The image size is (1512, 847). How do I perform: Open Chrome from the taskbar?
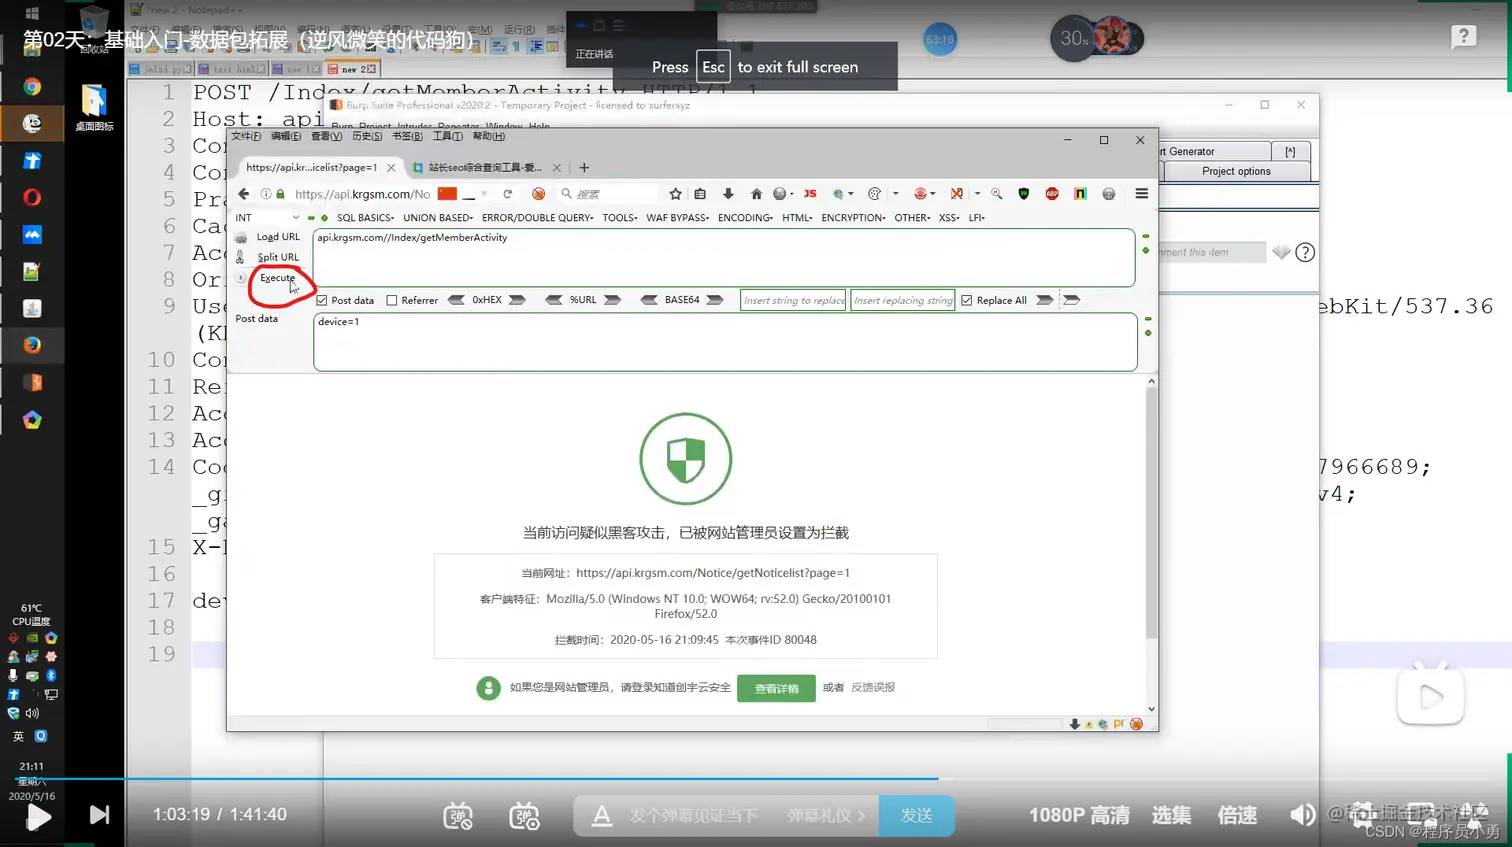pos(32,87)
